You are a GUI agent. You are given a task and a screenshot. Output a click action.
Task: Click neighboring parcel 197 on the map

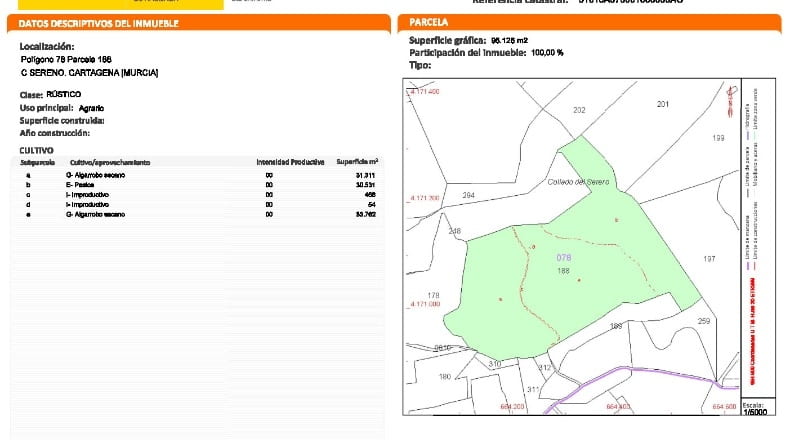click(x=709, y=259)
